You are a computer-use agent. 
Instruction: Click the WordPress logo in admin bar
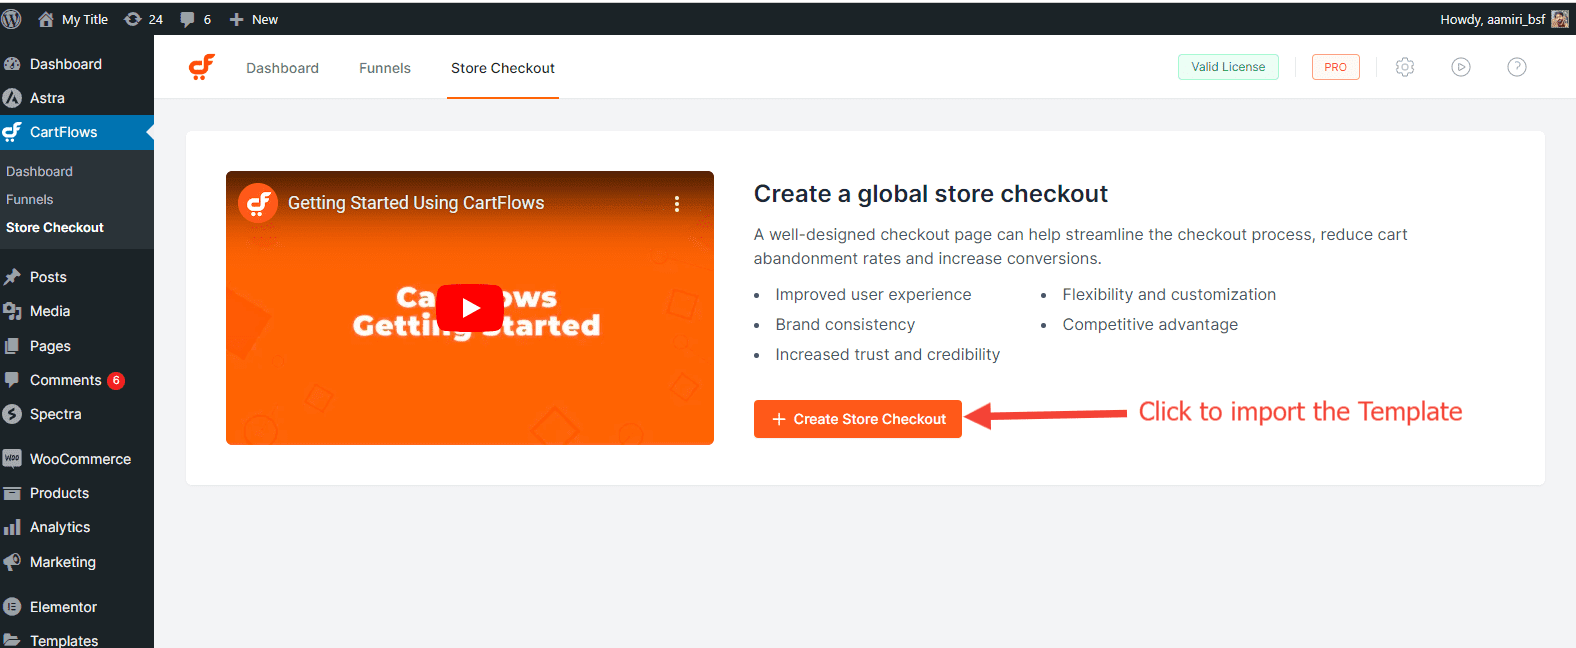coord(12,19)
